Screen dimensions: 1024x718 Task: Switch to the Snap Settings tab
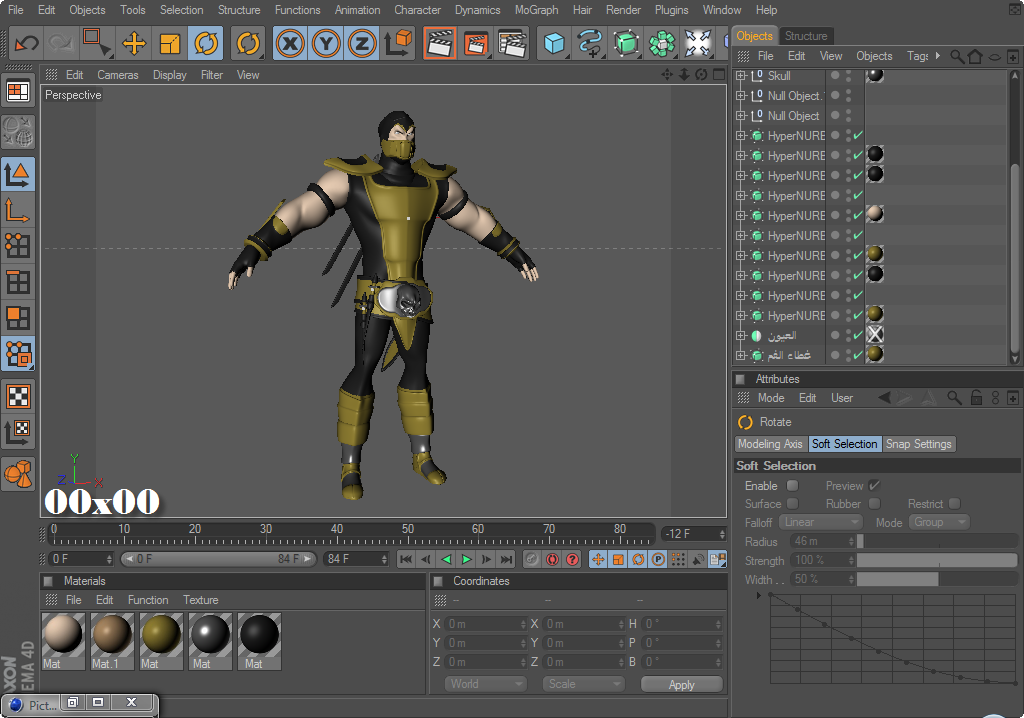click(918, 444)
